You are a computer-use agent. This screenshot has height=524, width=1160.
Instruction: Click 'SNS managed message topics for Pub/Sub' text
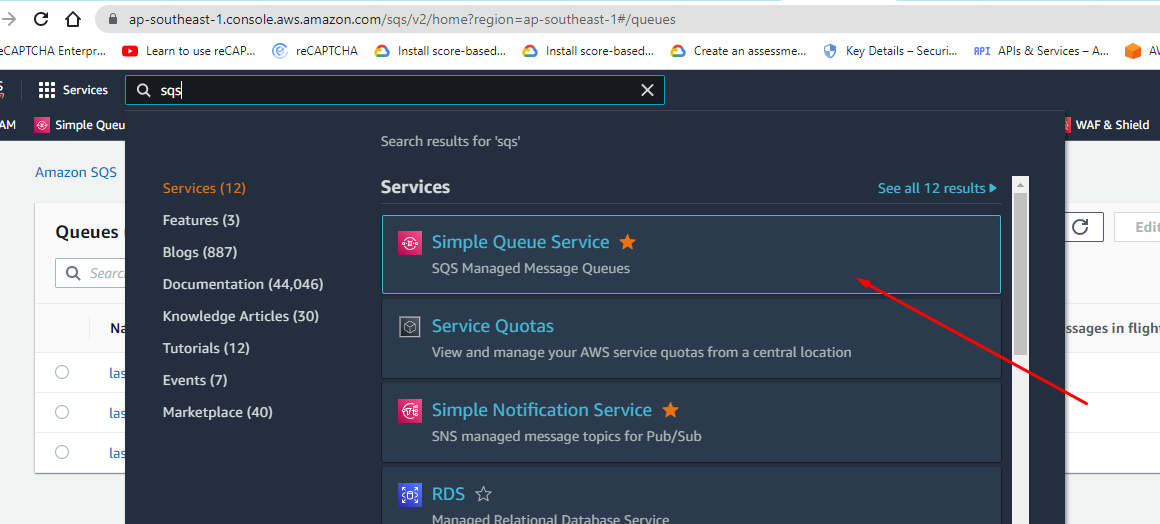(x=566, y=436)
